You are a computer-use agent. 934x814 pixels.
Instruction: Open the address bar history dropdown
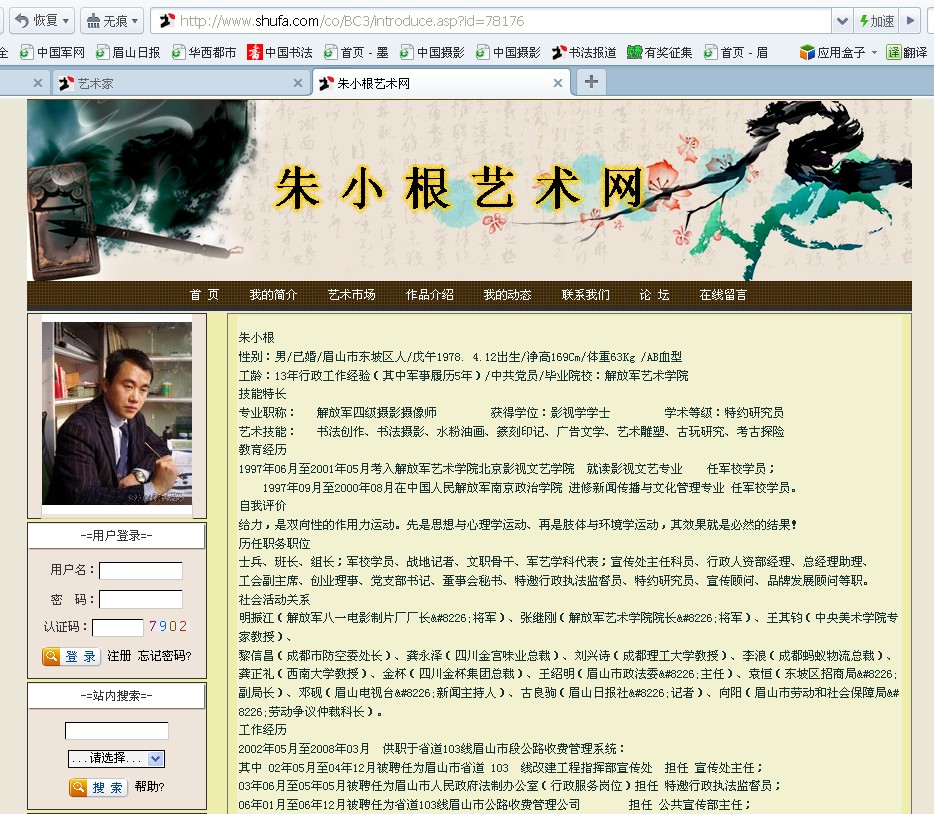tap(843, 21)
